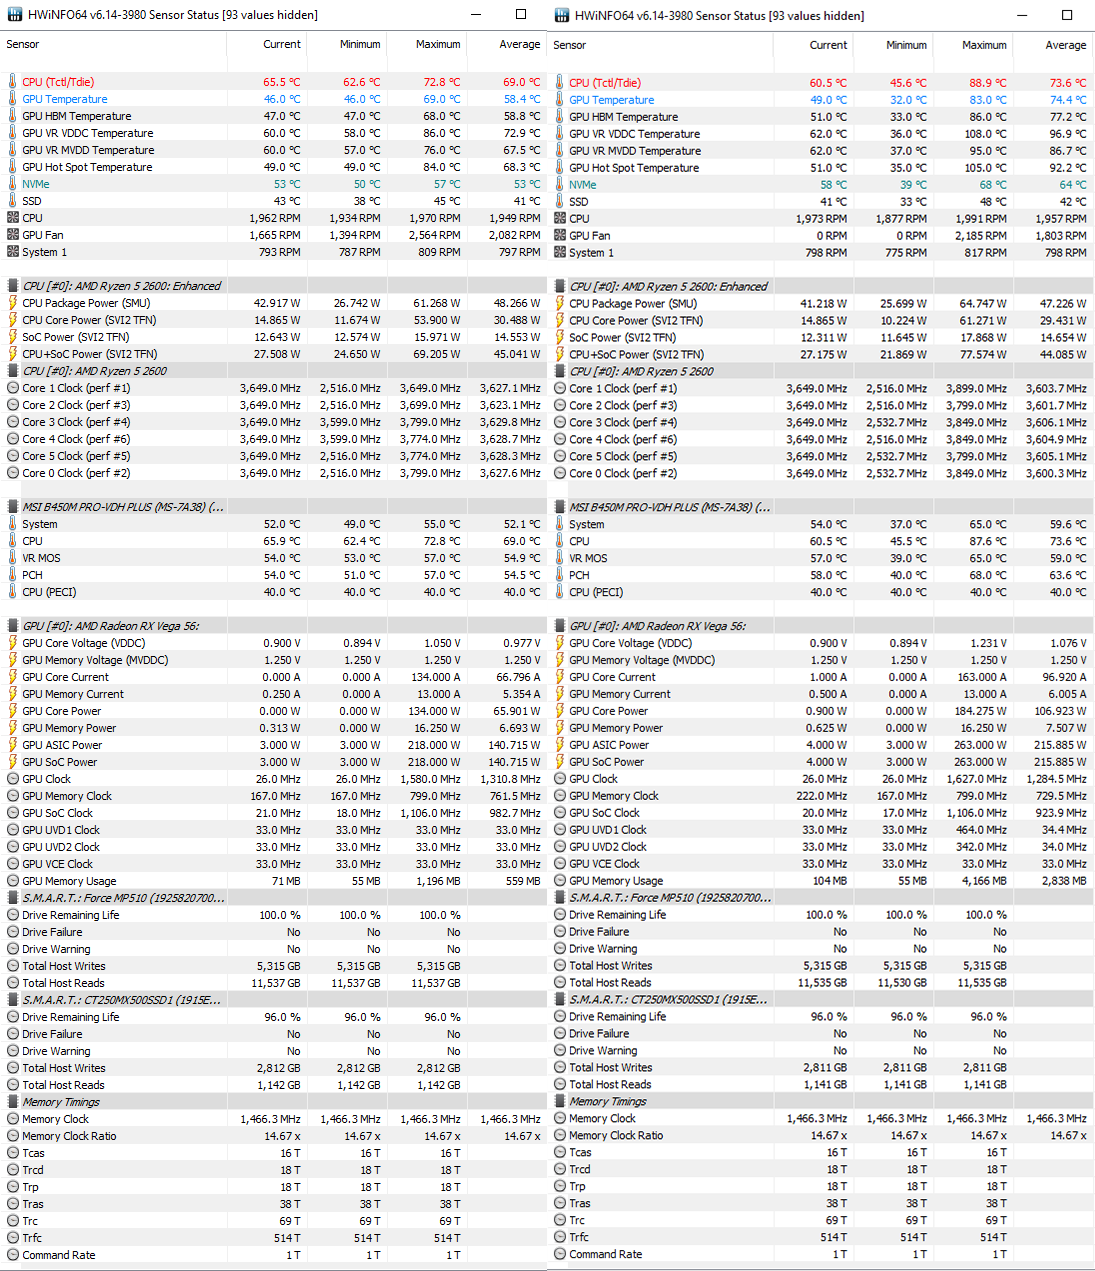The height and width of the screenshot is (1271, 1095).
Task: Select GPU VR VDDC Temperature row in right window
Action: coord(821,134)
